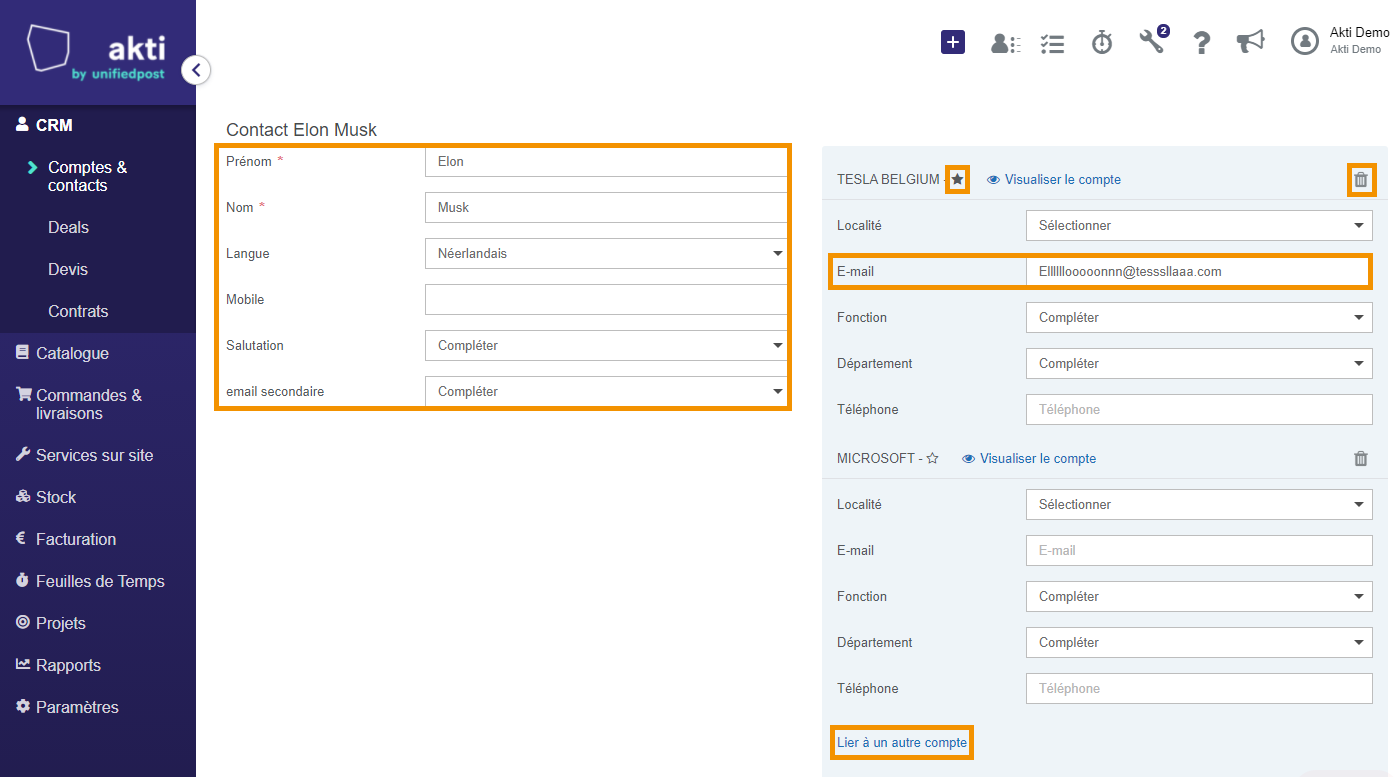Image resolution: width=1396 pixels, height=777 pixels.
Task: Delete the MICROSOFT account link
Action: [1361, 458]
